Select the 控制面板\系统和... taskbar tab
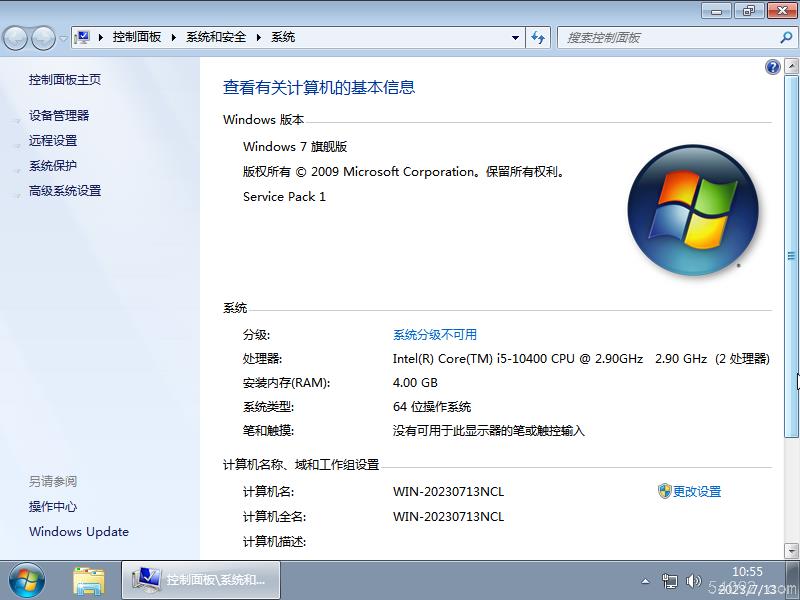Image resolution: width=800 pixels, height=600 pixels. pyautogui.click(x=200, y=580)
